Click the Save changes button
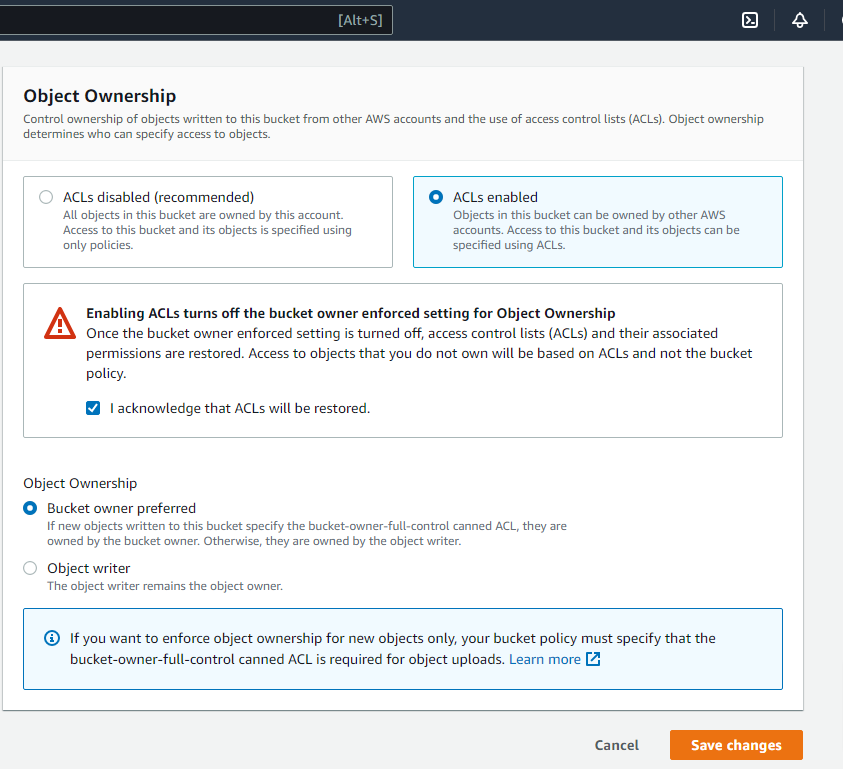 (736, 745)
